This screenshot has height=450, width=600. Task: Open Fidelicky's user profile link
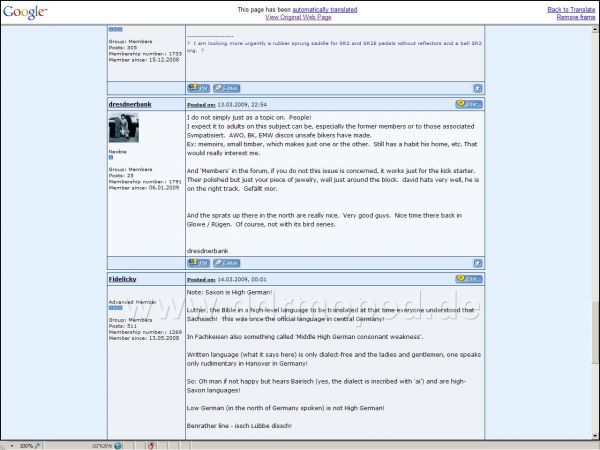125,279
